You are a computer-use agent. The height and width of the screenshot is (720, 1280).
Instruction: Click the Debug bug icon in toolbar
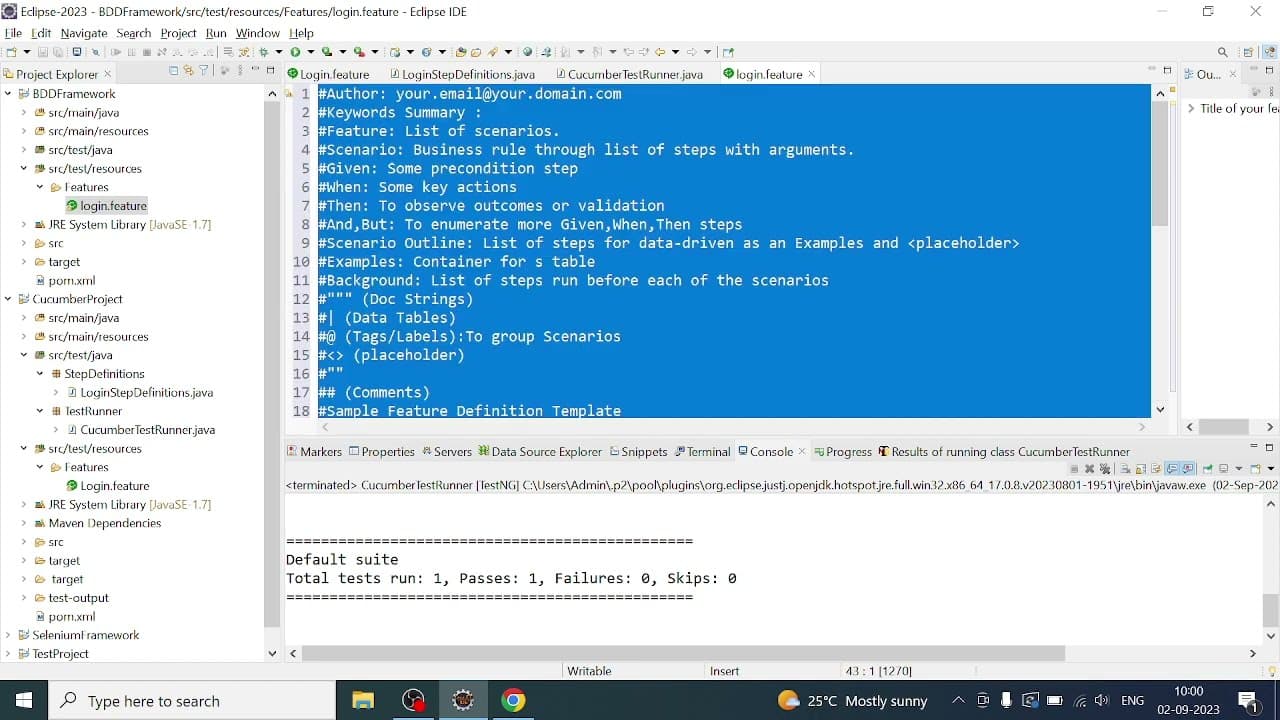(265, 52)
